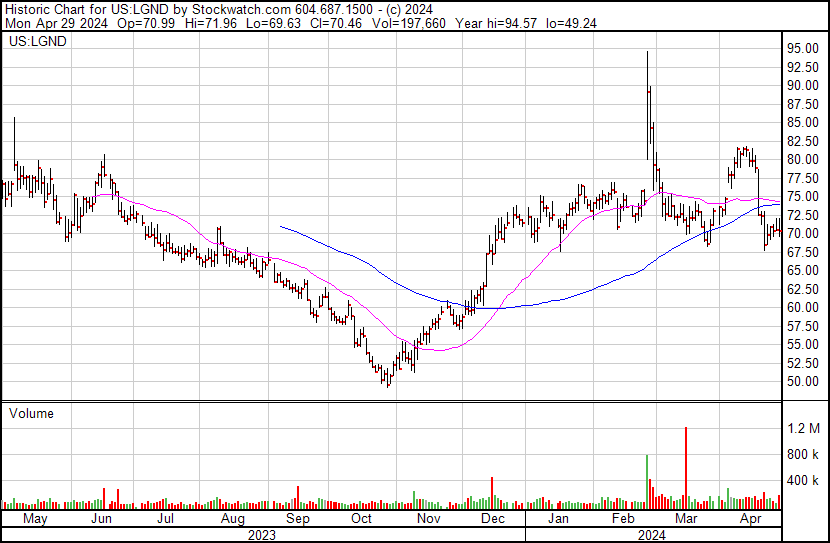The width and height of the screenshot is (830, 543).
Task: Click the Dec month label on time axis
Action: point(493,519)
